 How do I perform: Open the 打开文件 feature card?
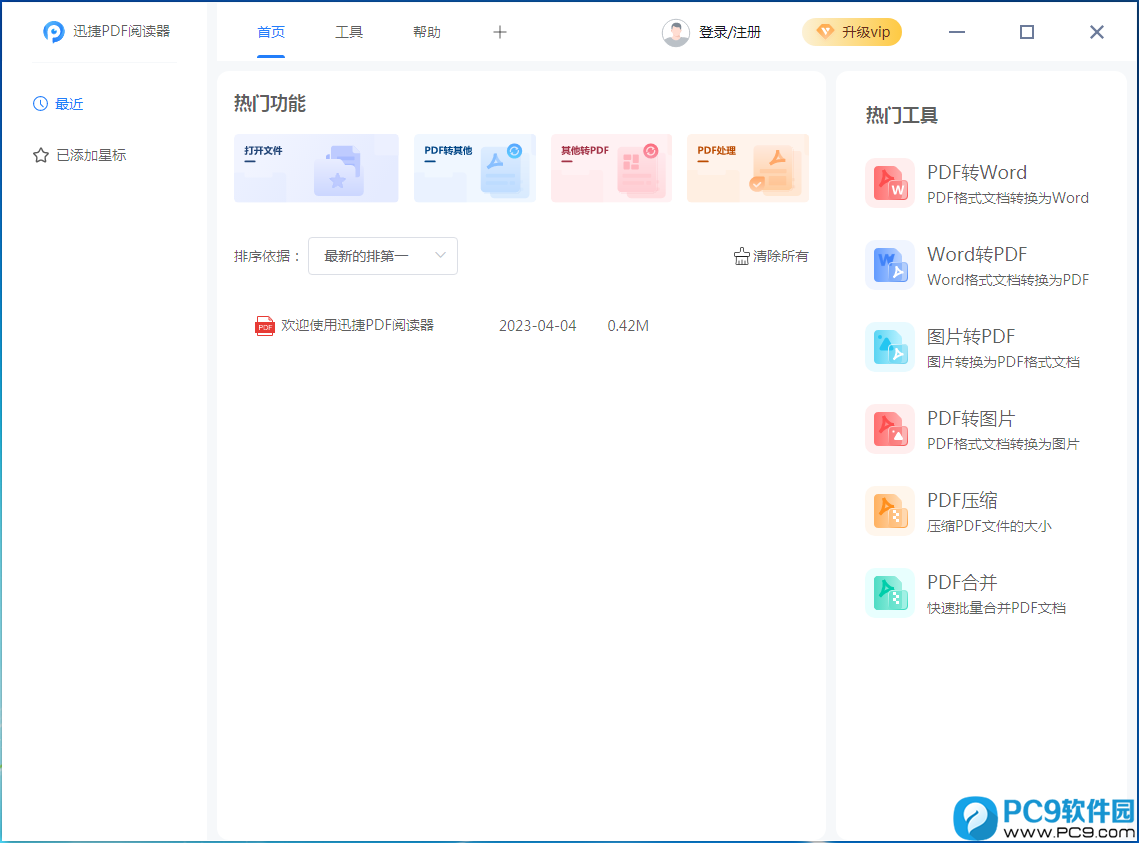point(316,168)
